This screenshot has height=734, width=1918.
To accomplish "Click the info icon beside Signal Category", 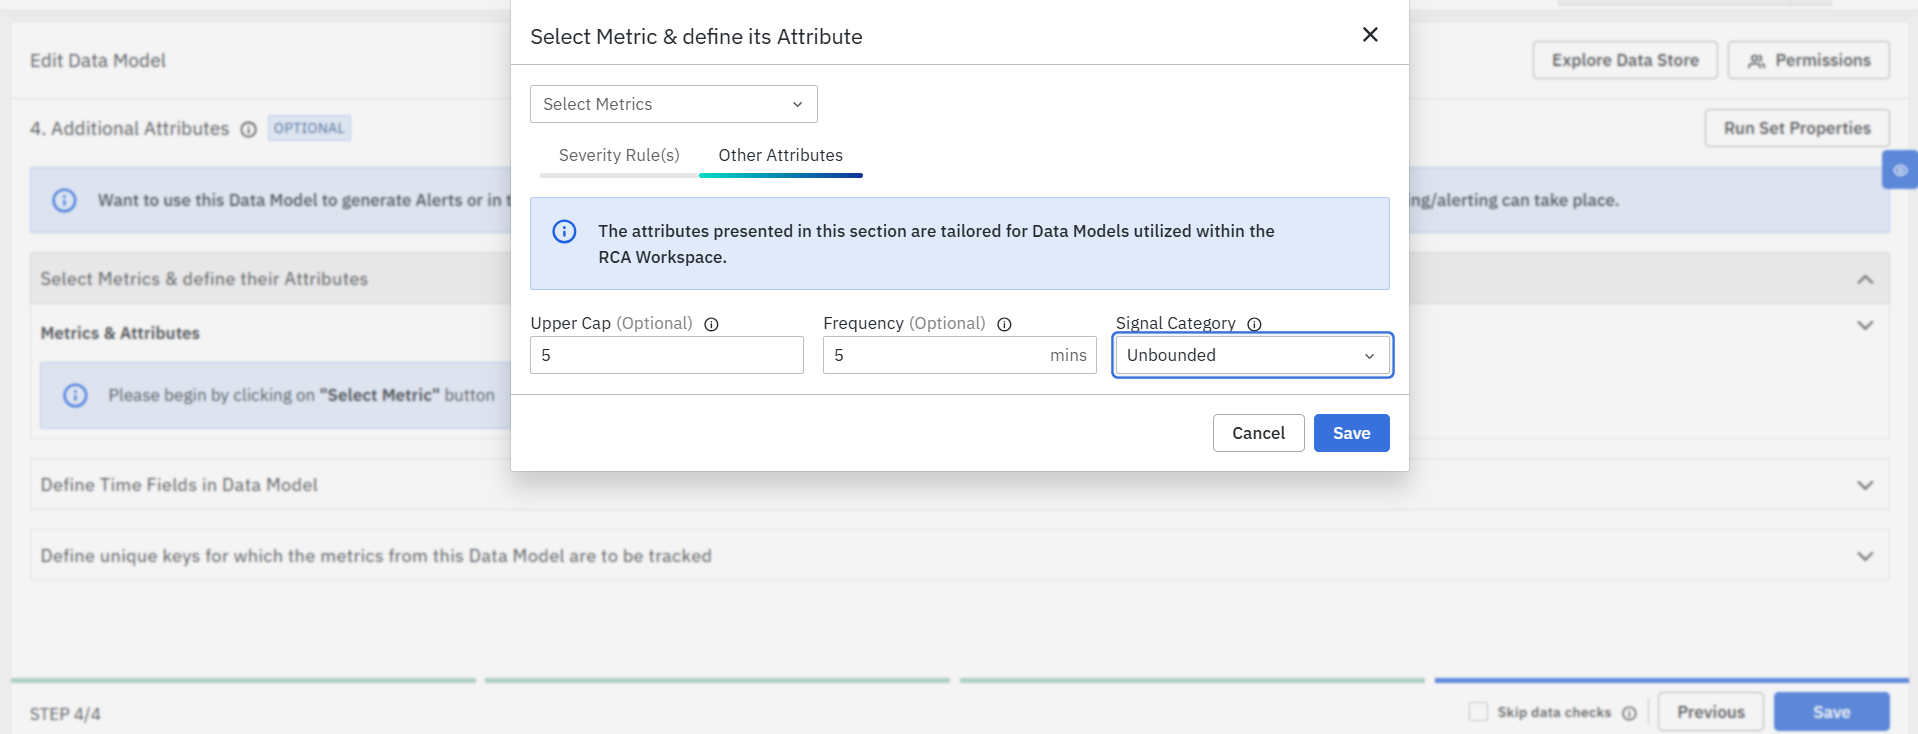I will [x=1254, y=324].
